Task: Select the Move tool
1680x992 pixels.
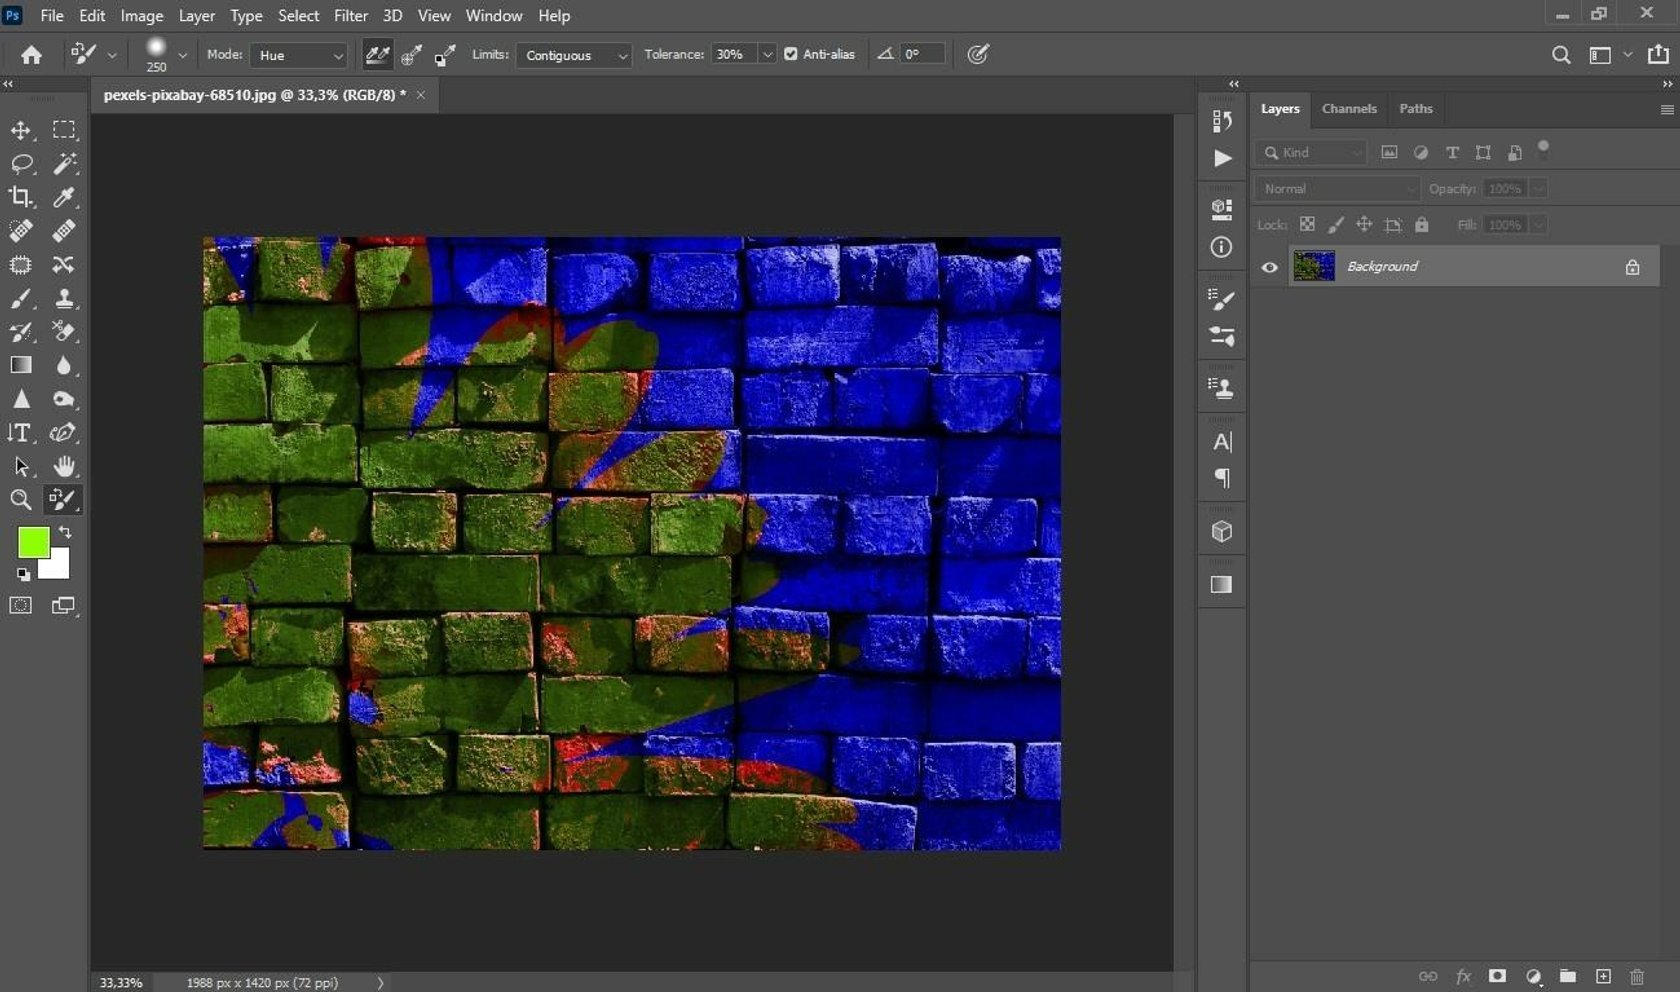Action: point(20,130)
